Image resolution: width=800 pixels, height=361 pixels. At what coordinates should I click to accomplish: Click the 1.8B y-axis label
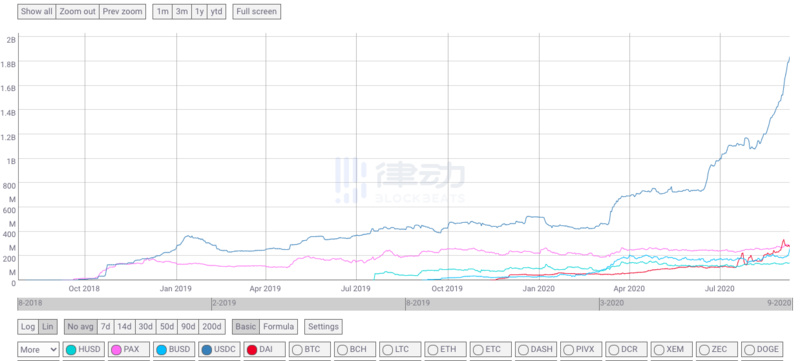[x=8, y=64]
